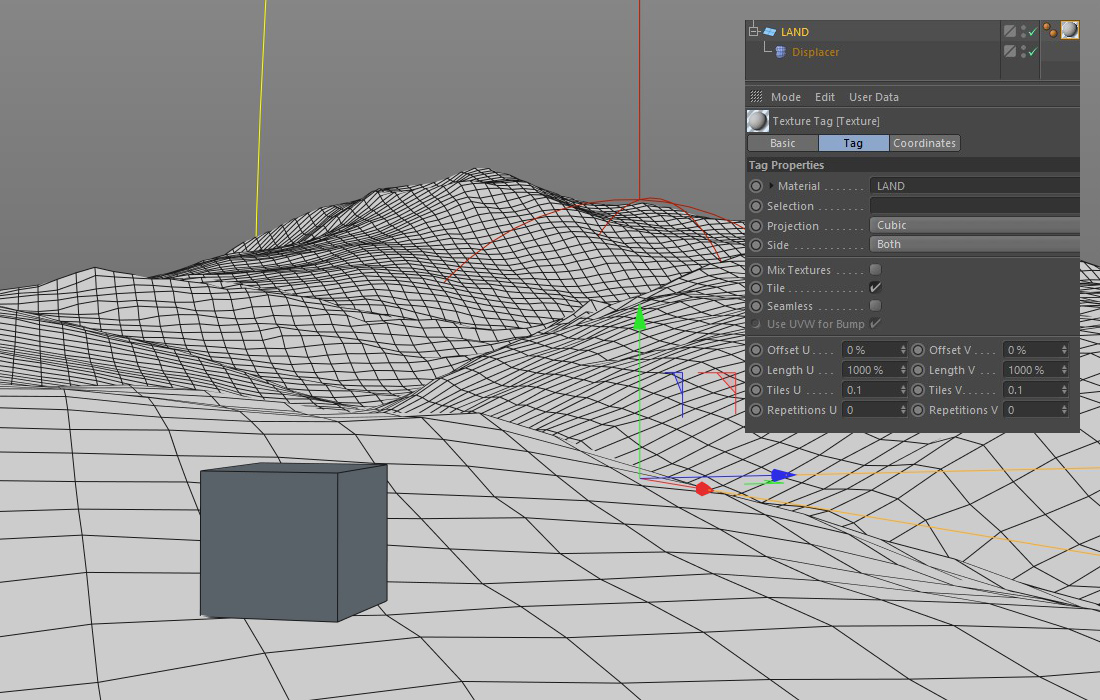Uncheck the Tile checkbox
The height and width of the screenshot is (700, 1100).
(875, 288)
